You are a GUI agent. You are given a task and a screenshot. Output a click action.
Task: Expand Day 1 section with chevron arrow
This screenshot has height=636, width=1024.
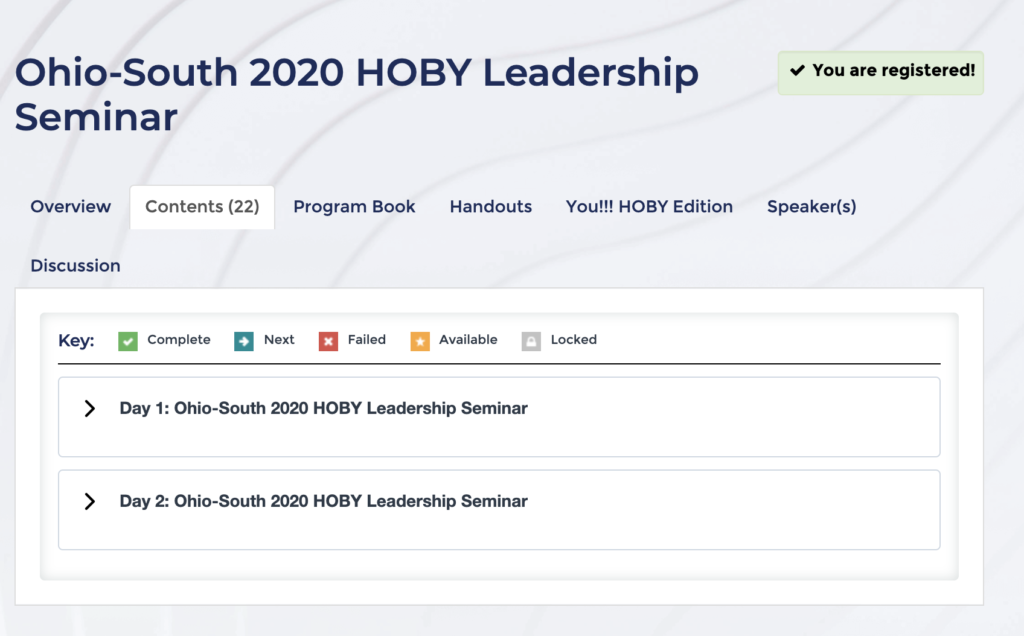click(x=89, y=409)
